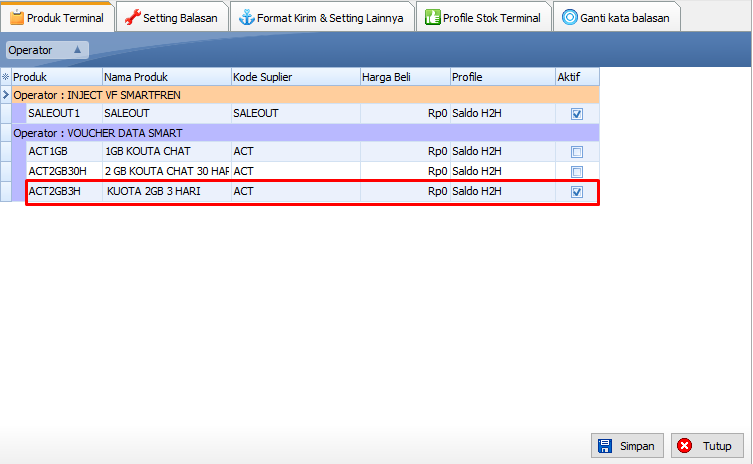The width and height of the screenshot is (753, 464).
Task: Click SALEOUT in the Nama Produk column
Action: (x=167, y=113)
